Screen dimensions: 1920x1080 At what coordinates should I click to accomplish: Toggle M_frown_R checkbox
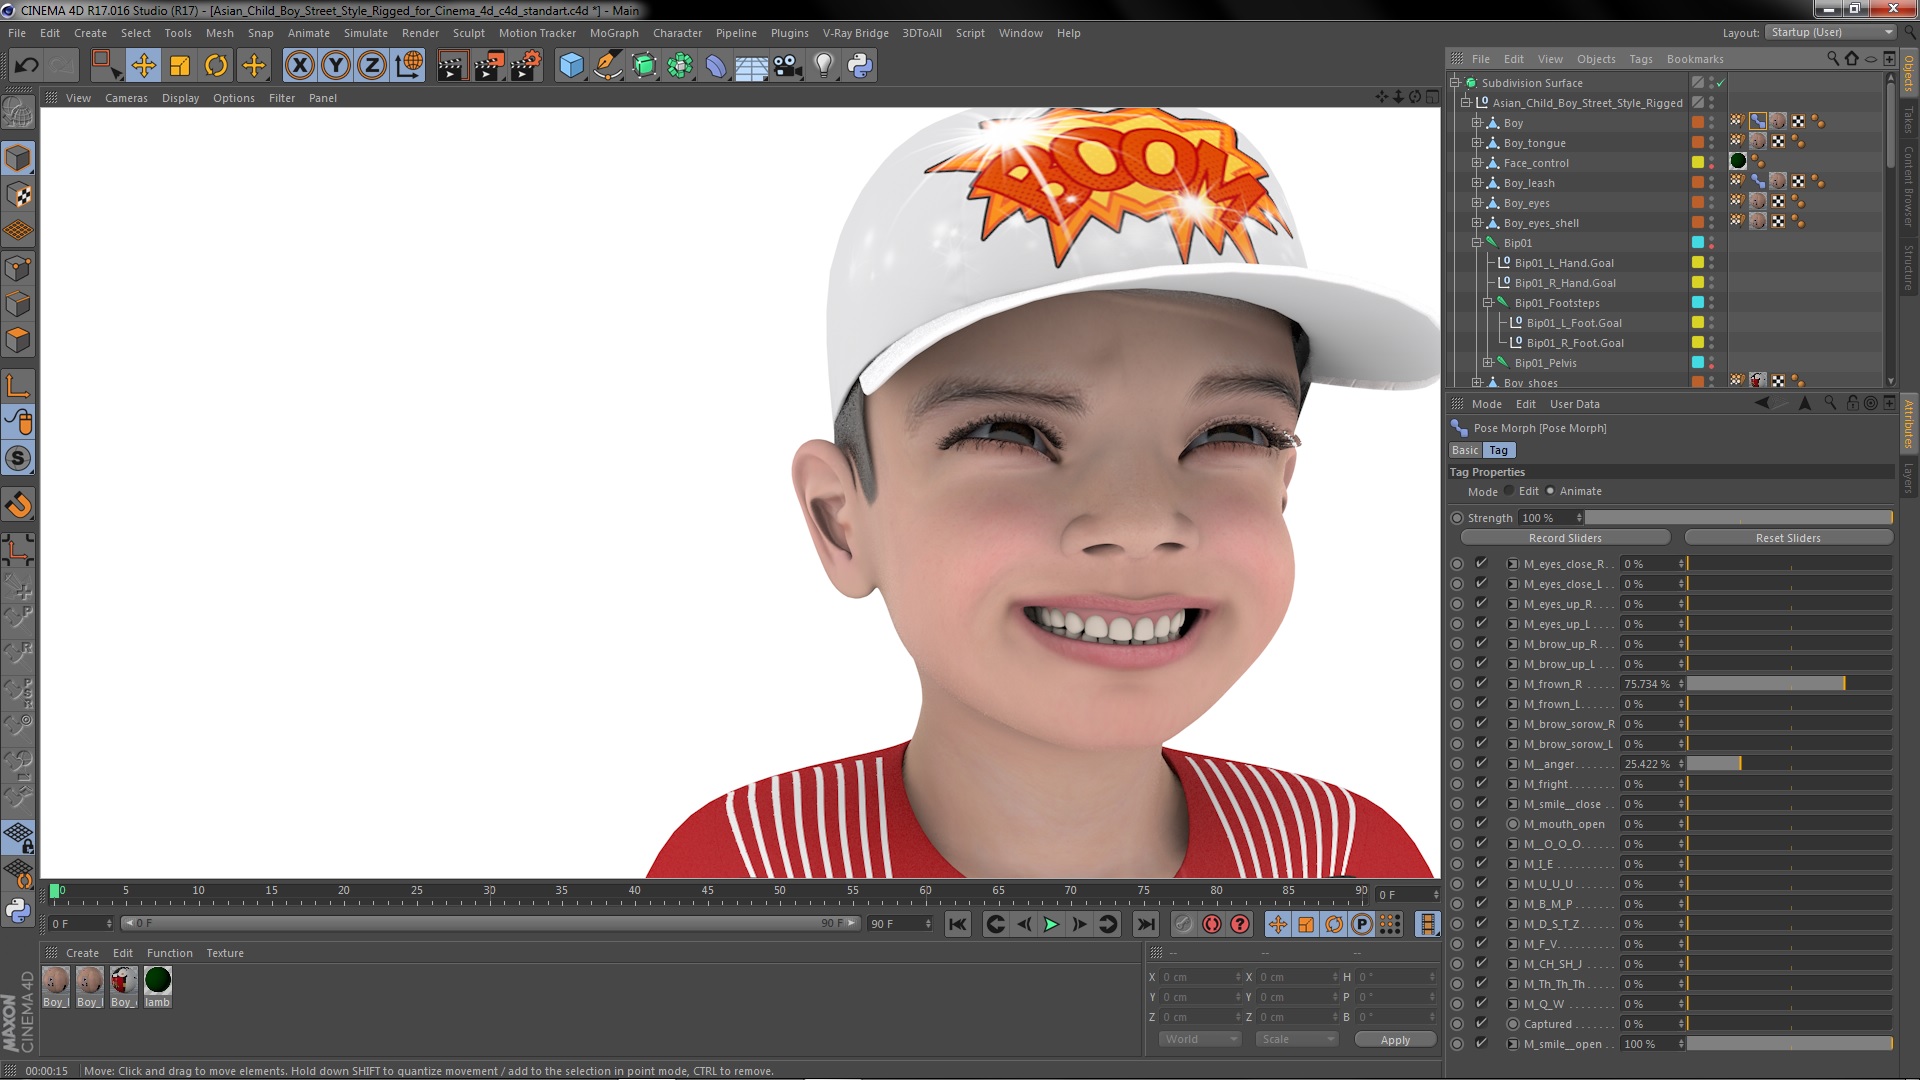(x=1481, y=684)
